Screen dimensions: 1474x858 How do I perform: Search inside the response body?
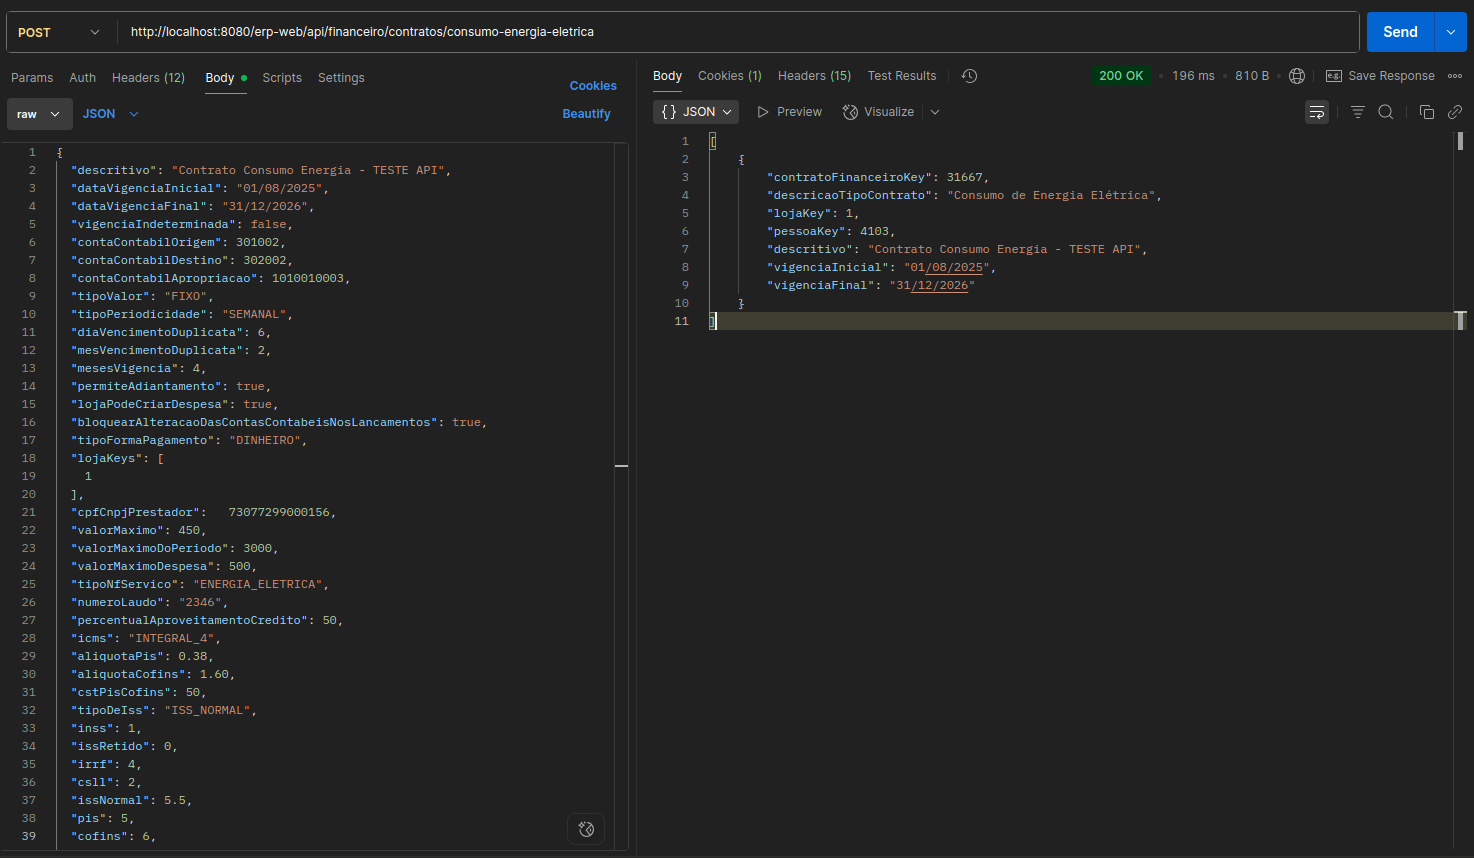tap(1386, 112)
